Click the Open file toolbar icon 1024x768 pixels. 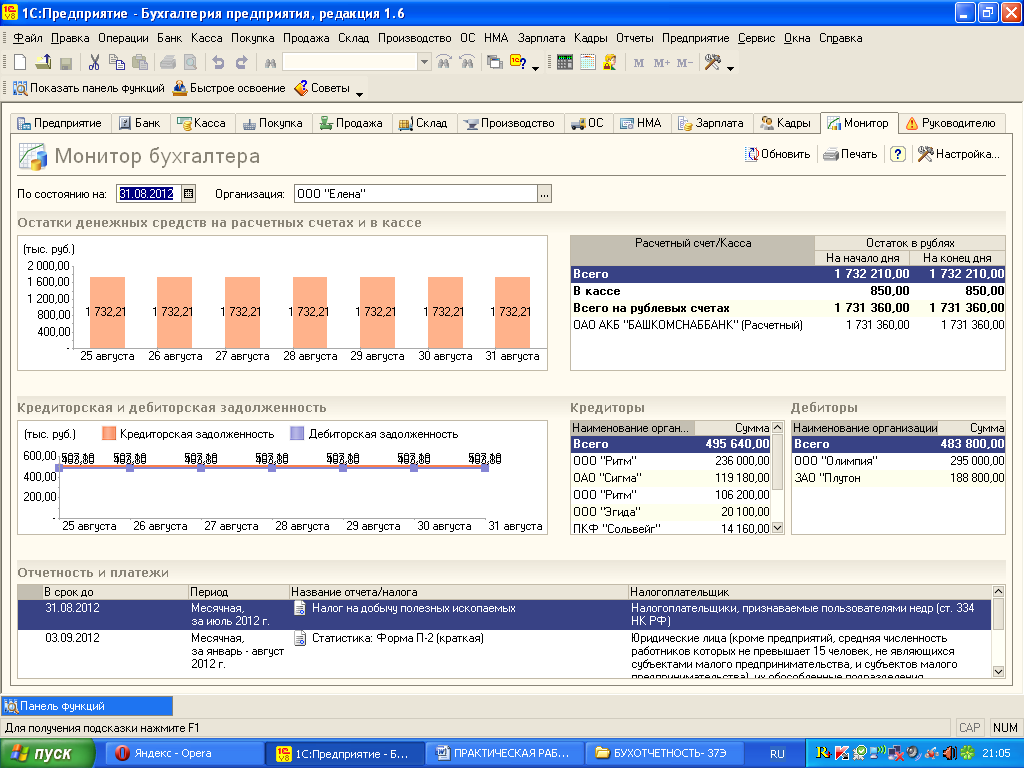click(x=43, y=63)
